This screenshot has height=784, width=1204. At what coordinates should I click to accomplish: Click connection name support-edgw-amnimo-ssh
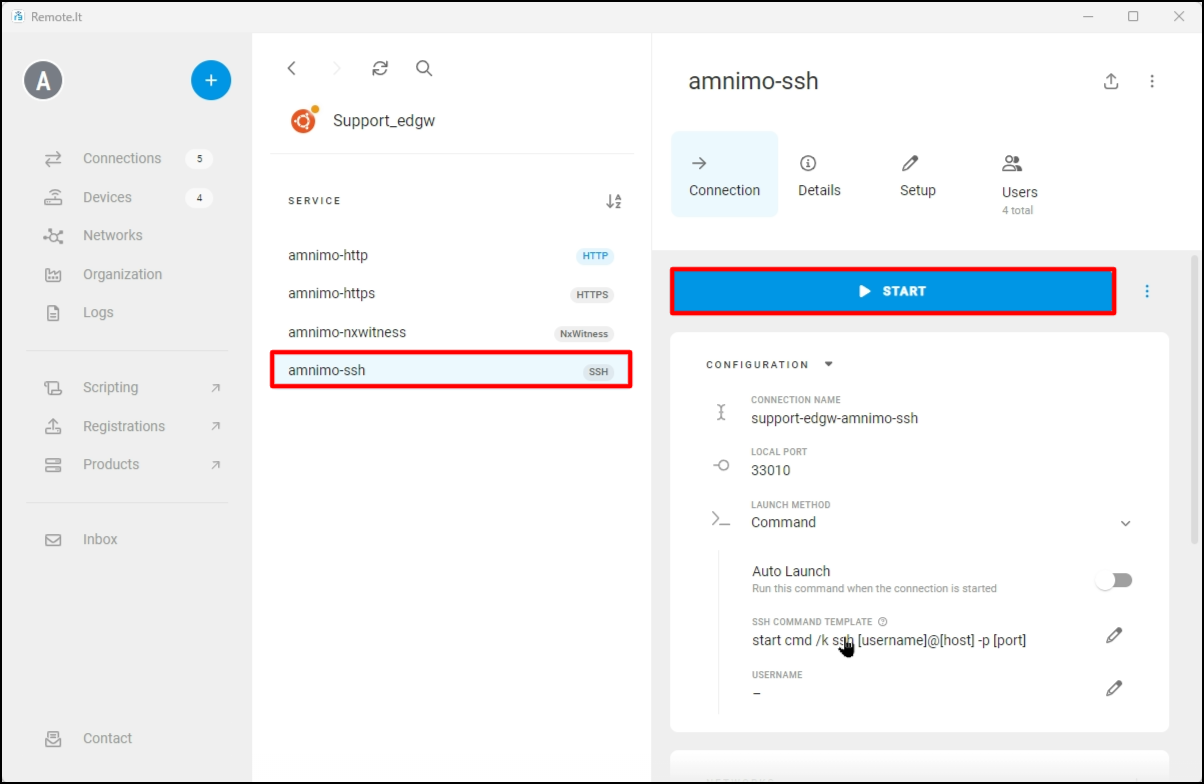[834, 418]
